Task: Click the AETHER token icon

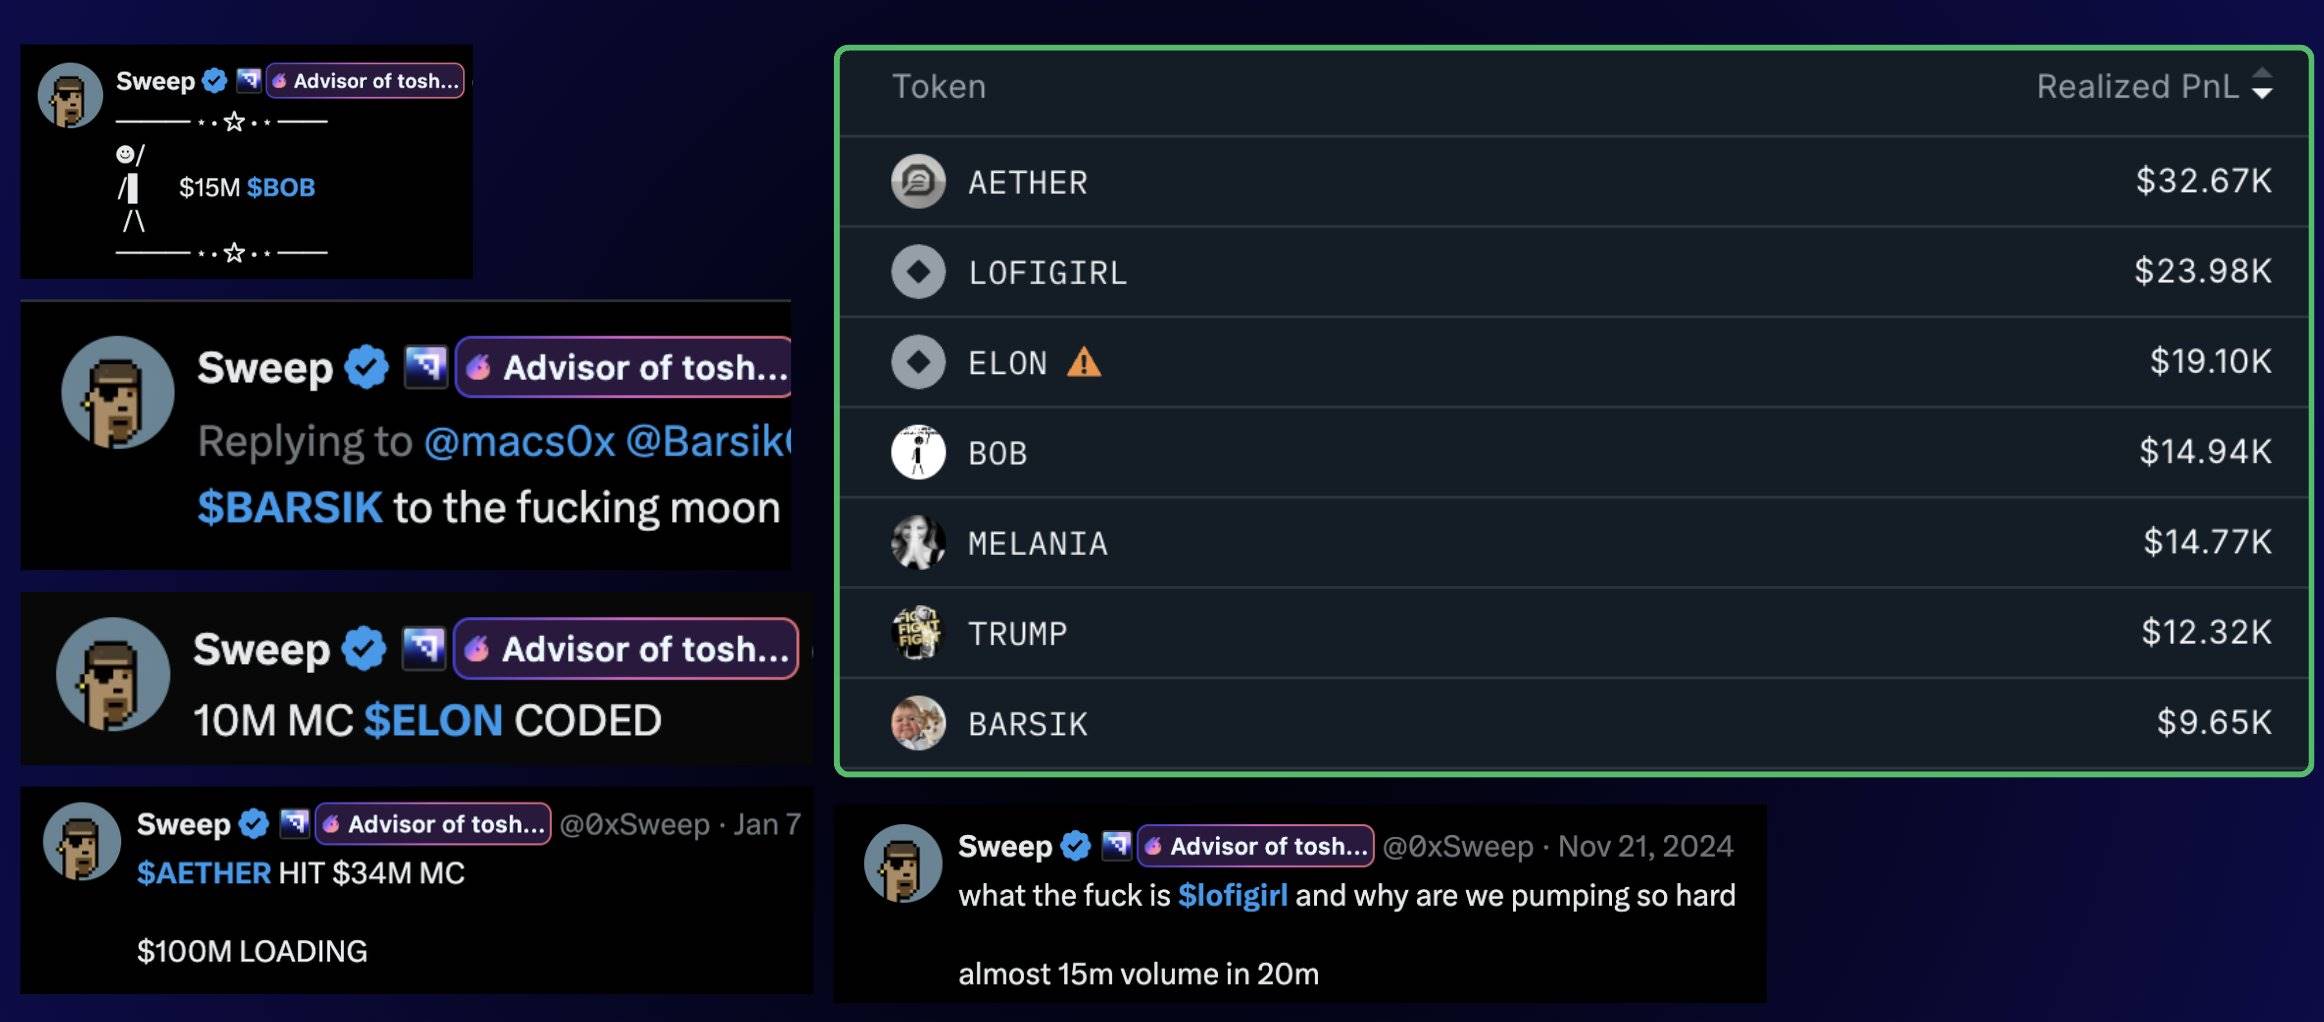Action: 918,181
